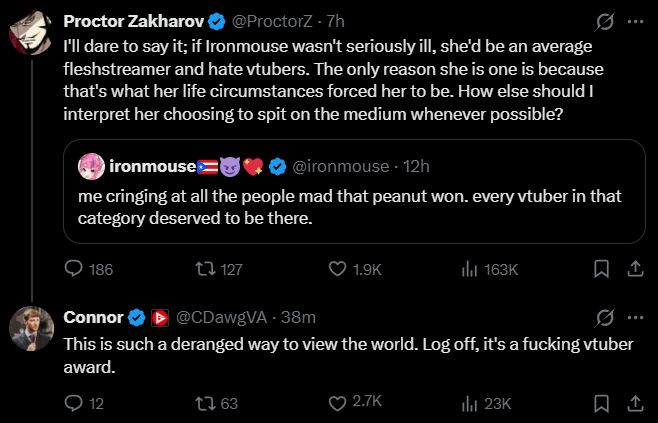View analytics for Connor's tweet
This screenshot has width=658, height=423.
470,403
